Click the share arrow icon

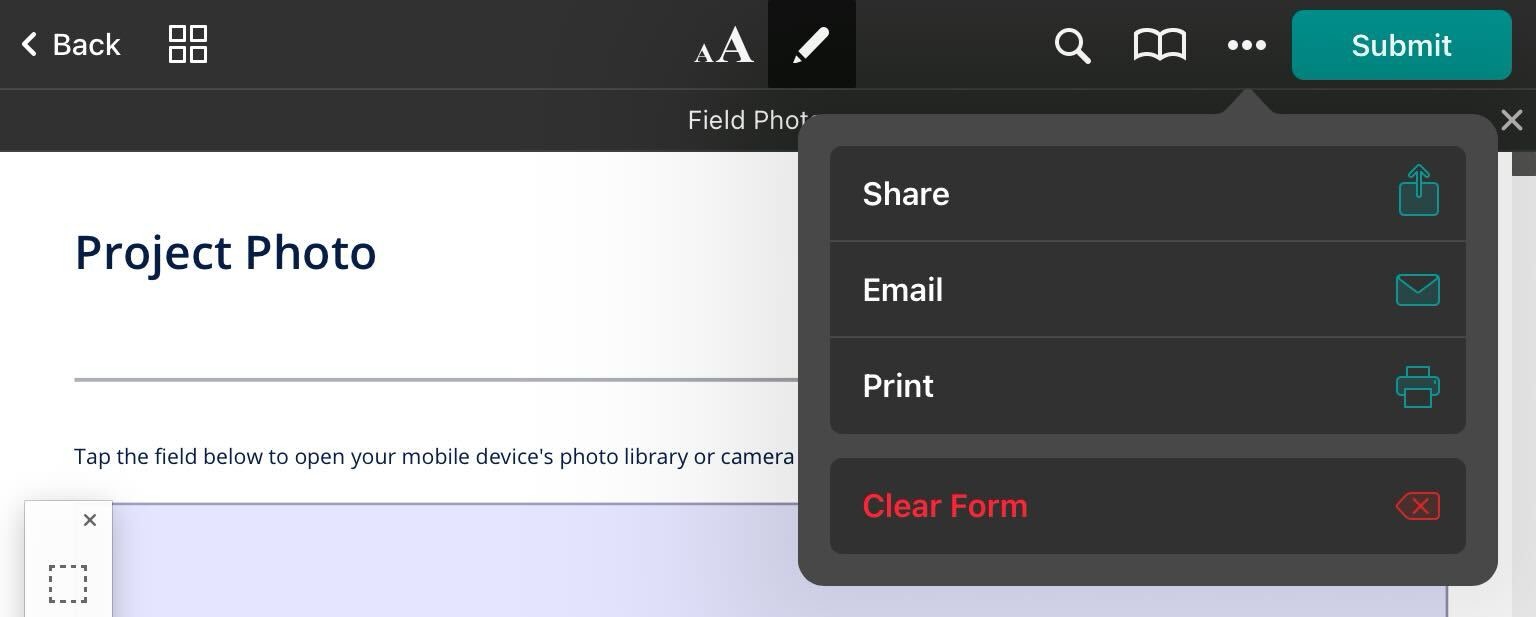(x=1418, y=191)
